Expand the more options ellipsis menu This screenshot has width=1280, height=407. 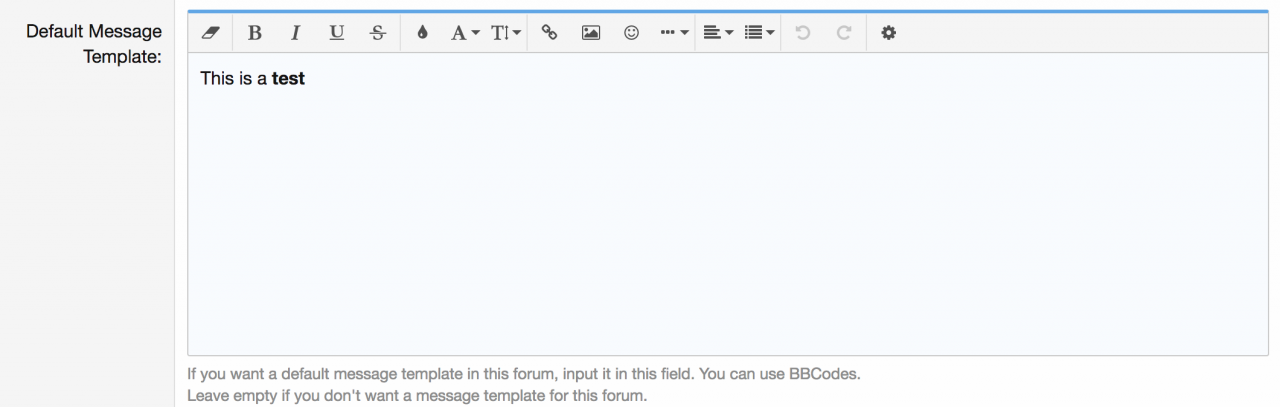[x=674, y=33]
